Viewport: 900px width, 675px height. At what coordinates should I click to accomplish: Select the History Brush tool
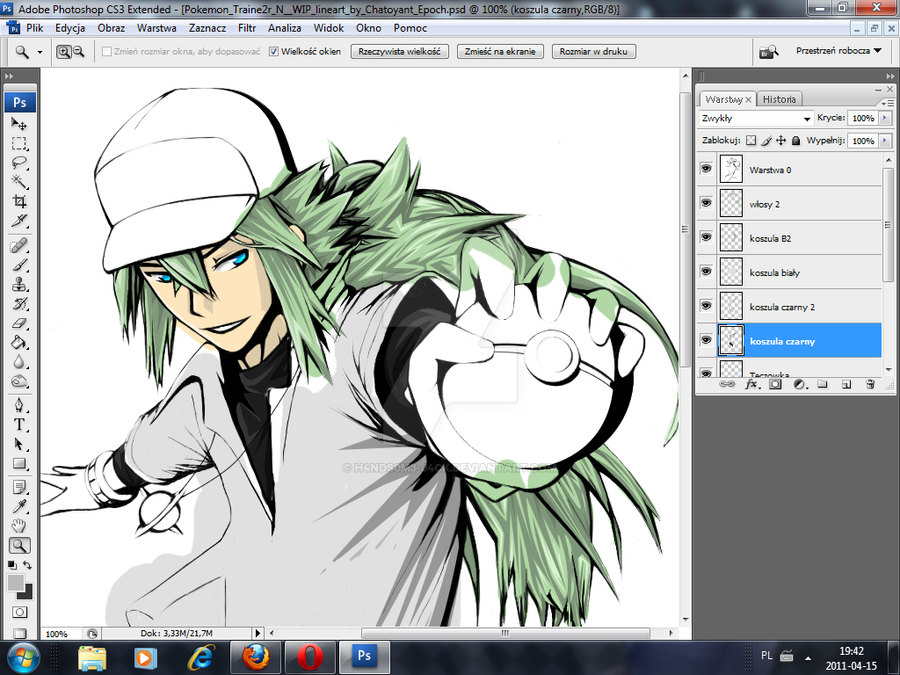(19, 304)
